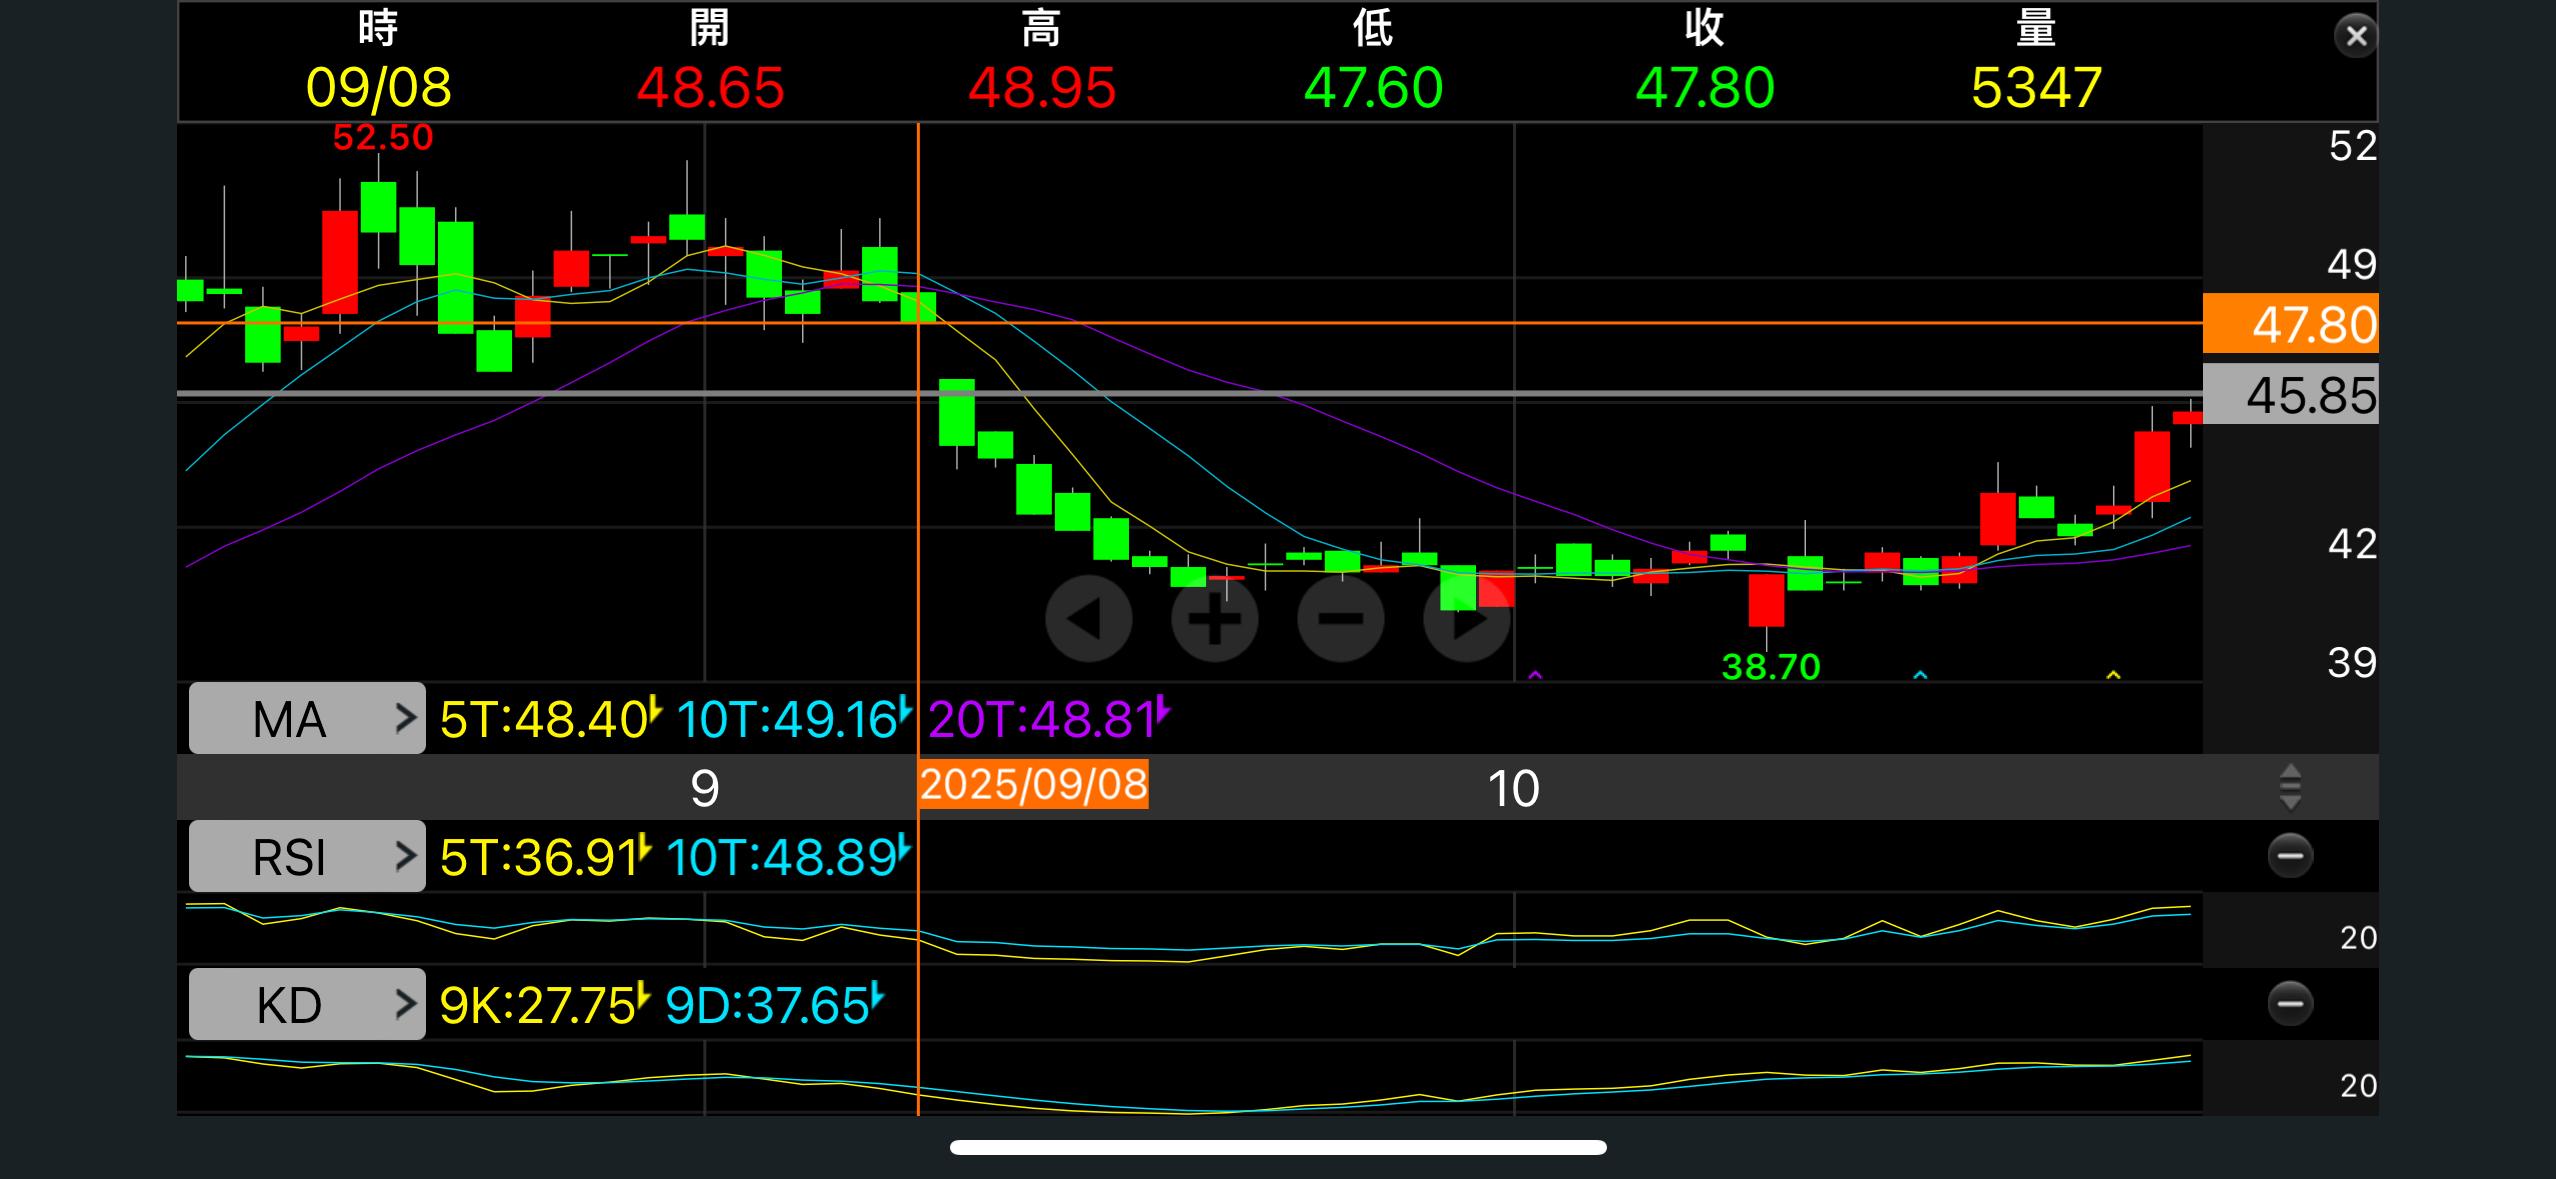Open the RSI indicator selector
2556x1179 pixels.
(307, 857)
